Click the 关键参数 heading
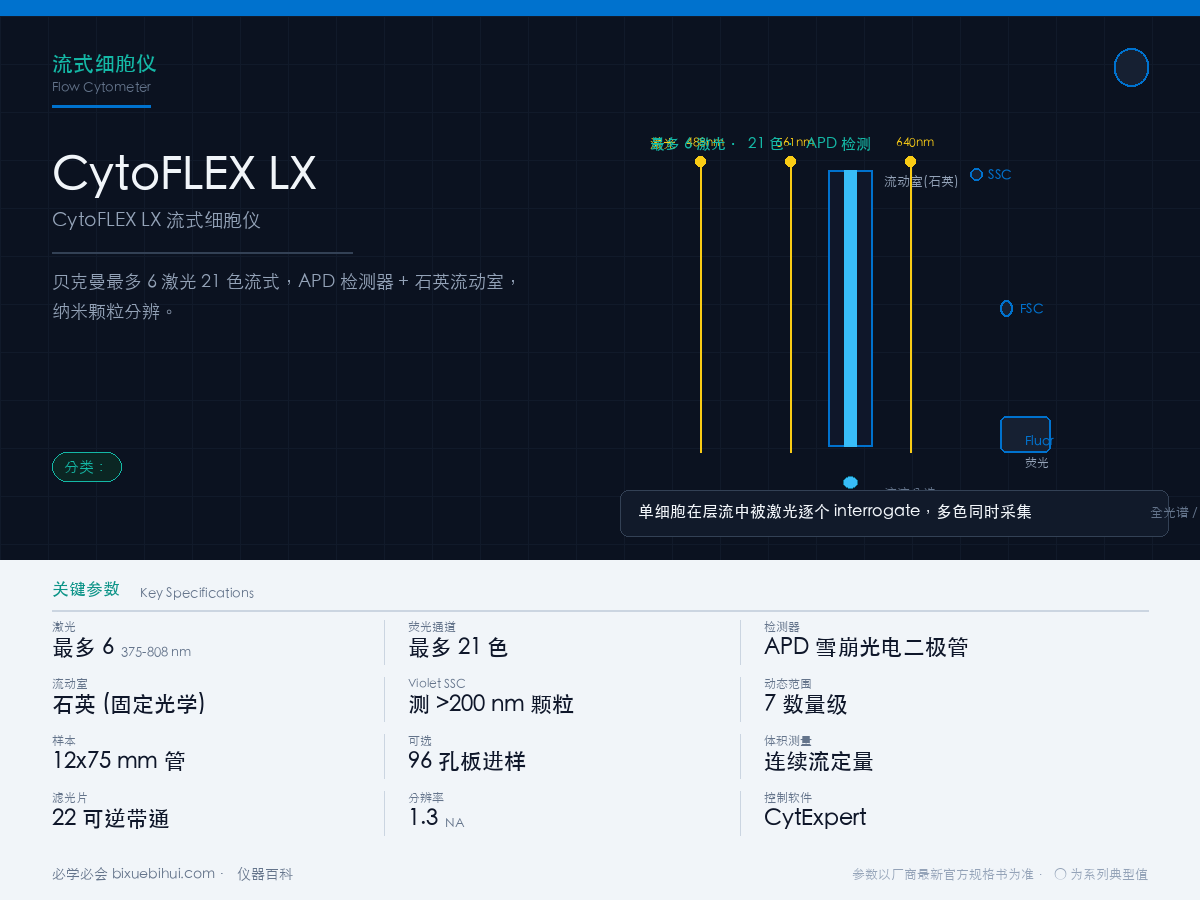 tap(86, 589)
